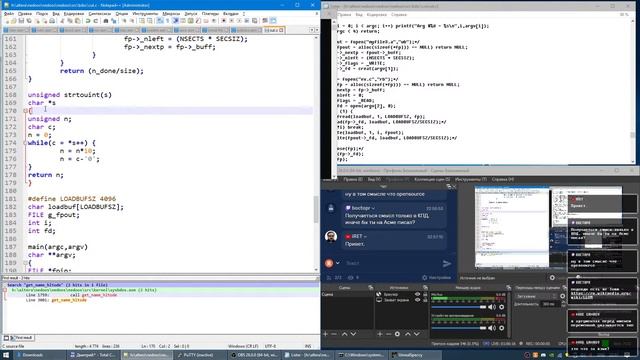Click the Save All icon in Notepad++ toolbar
This screenshot has width=640, height=360.
tap(29, 21)
